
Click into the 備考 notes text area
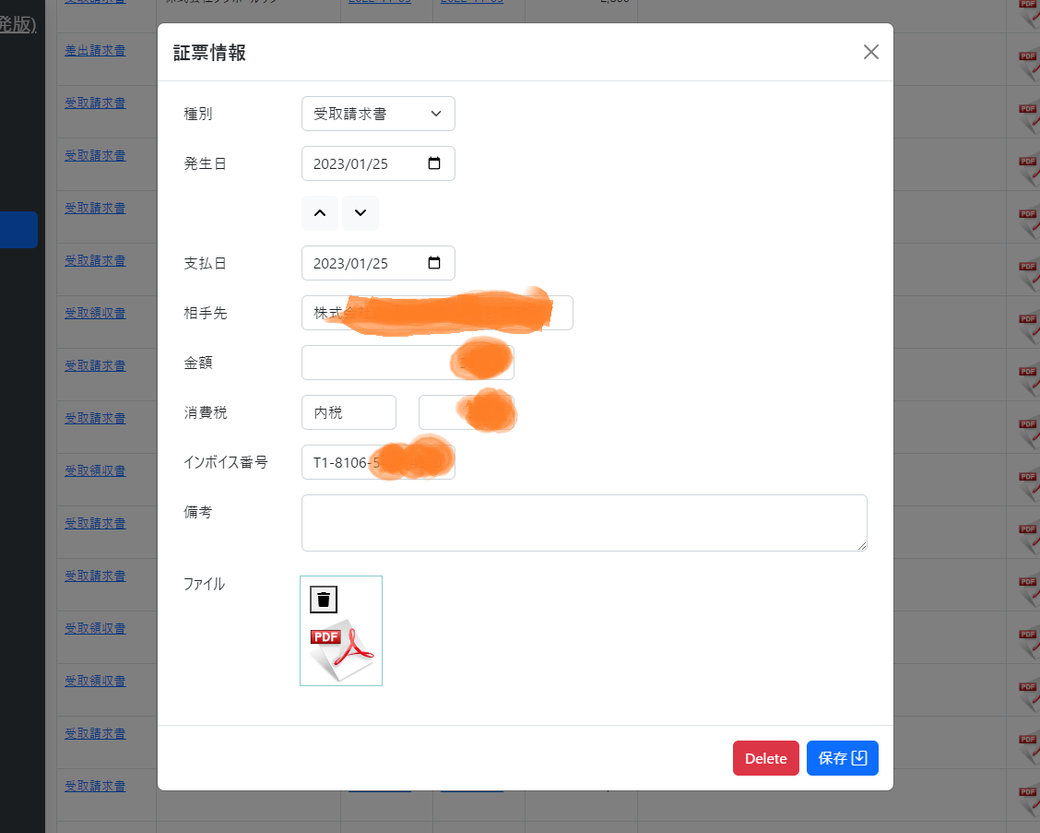coord(584,522)
